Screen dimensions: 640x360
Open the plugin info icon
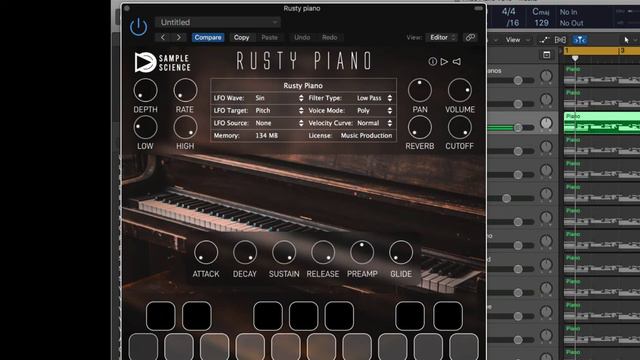[x=432, y=62]
